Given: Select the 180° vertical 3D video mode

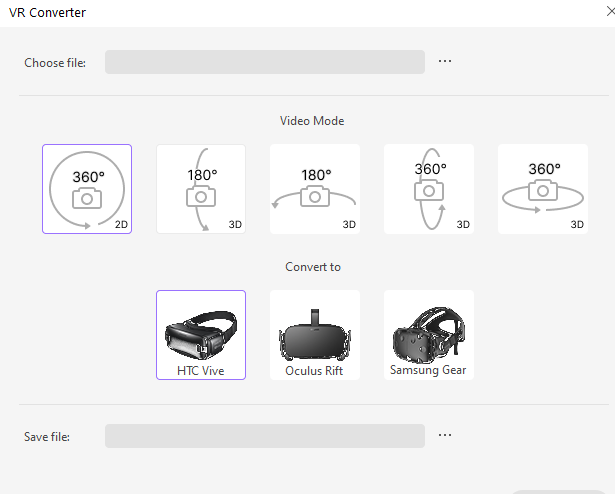Looking at the screenshot, I should 201,189.
